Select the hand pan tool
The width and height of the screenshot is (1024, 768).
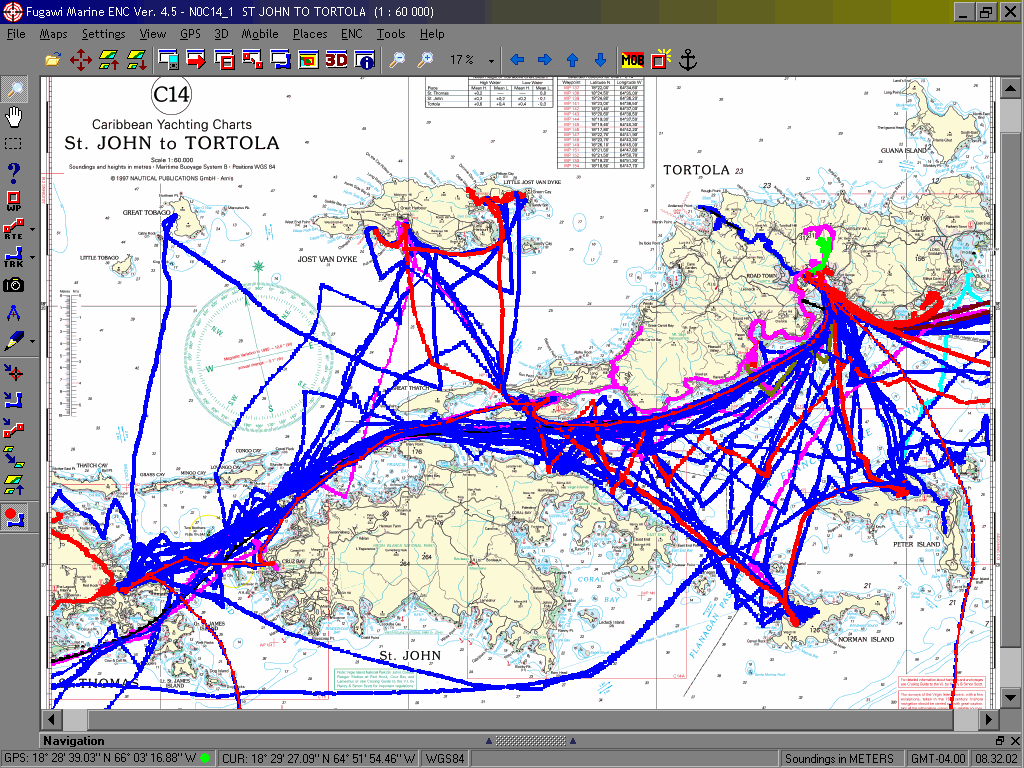14,117
